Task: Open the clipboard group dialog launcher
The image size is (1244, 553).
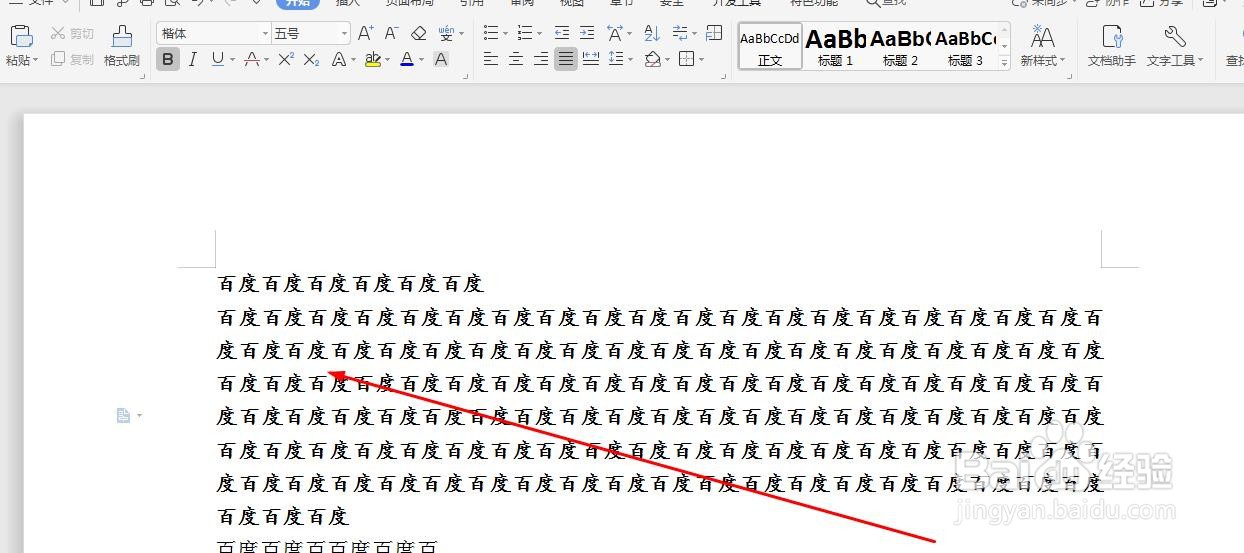Action: pyautogui.click(x=142, y=74)
